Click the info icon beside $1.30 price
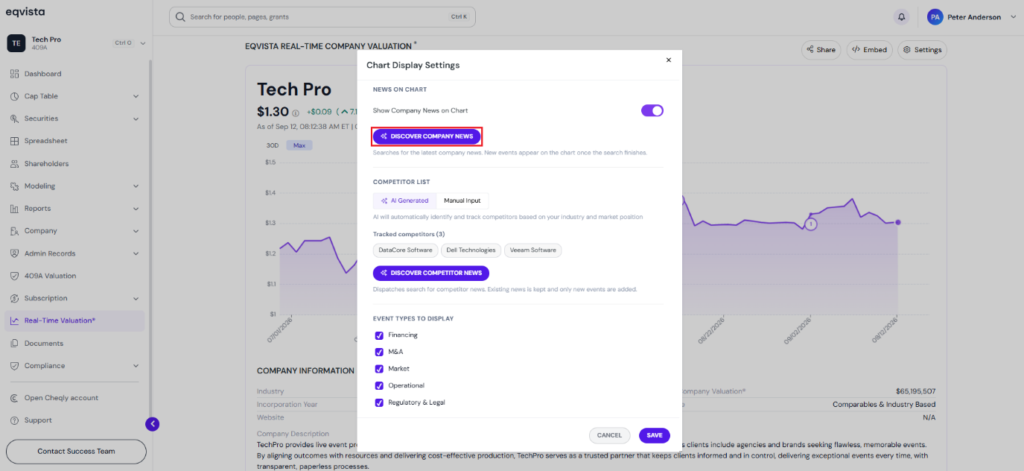Image resolution: width=1024 pixels, height=471 pixels. point(295,112)
